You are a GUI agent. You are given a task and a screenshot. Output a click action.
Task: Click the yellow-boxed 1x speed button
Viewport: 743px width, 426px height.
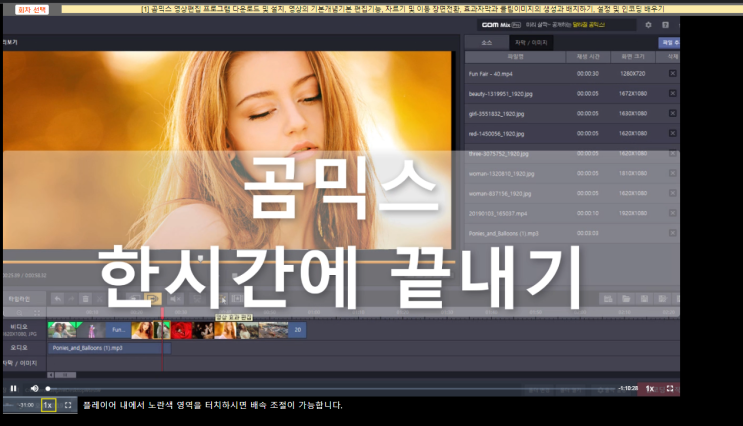tap(48, 405)
